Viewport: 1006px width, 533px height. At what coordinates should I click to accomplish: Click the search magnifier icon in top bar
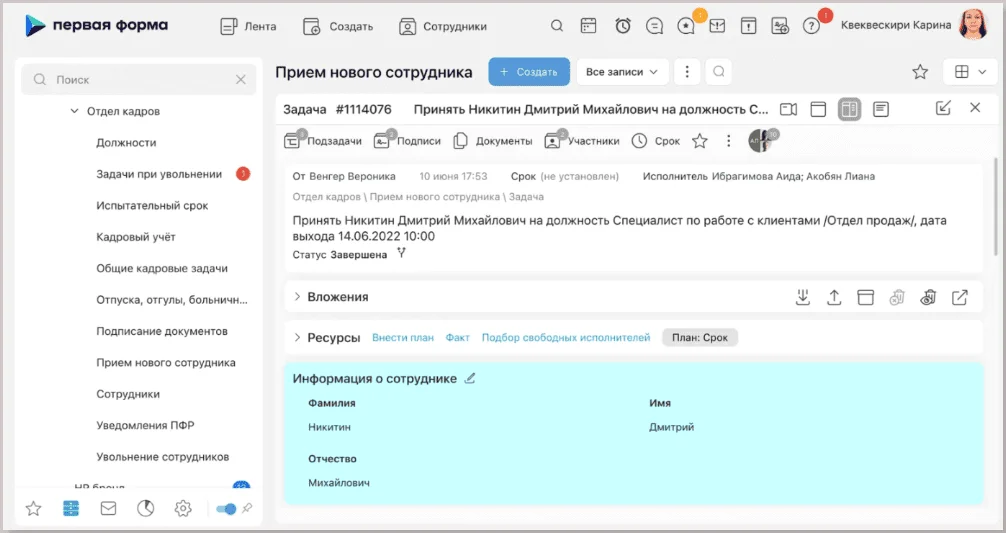pos(557,26)
